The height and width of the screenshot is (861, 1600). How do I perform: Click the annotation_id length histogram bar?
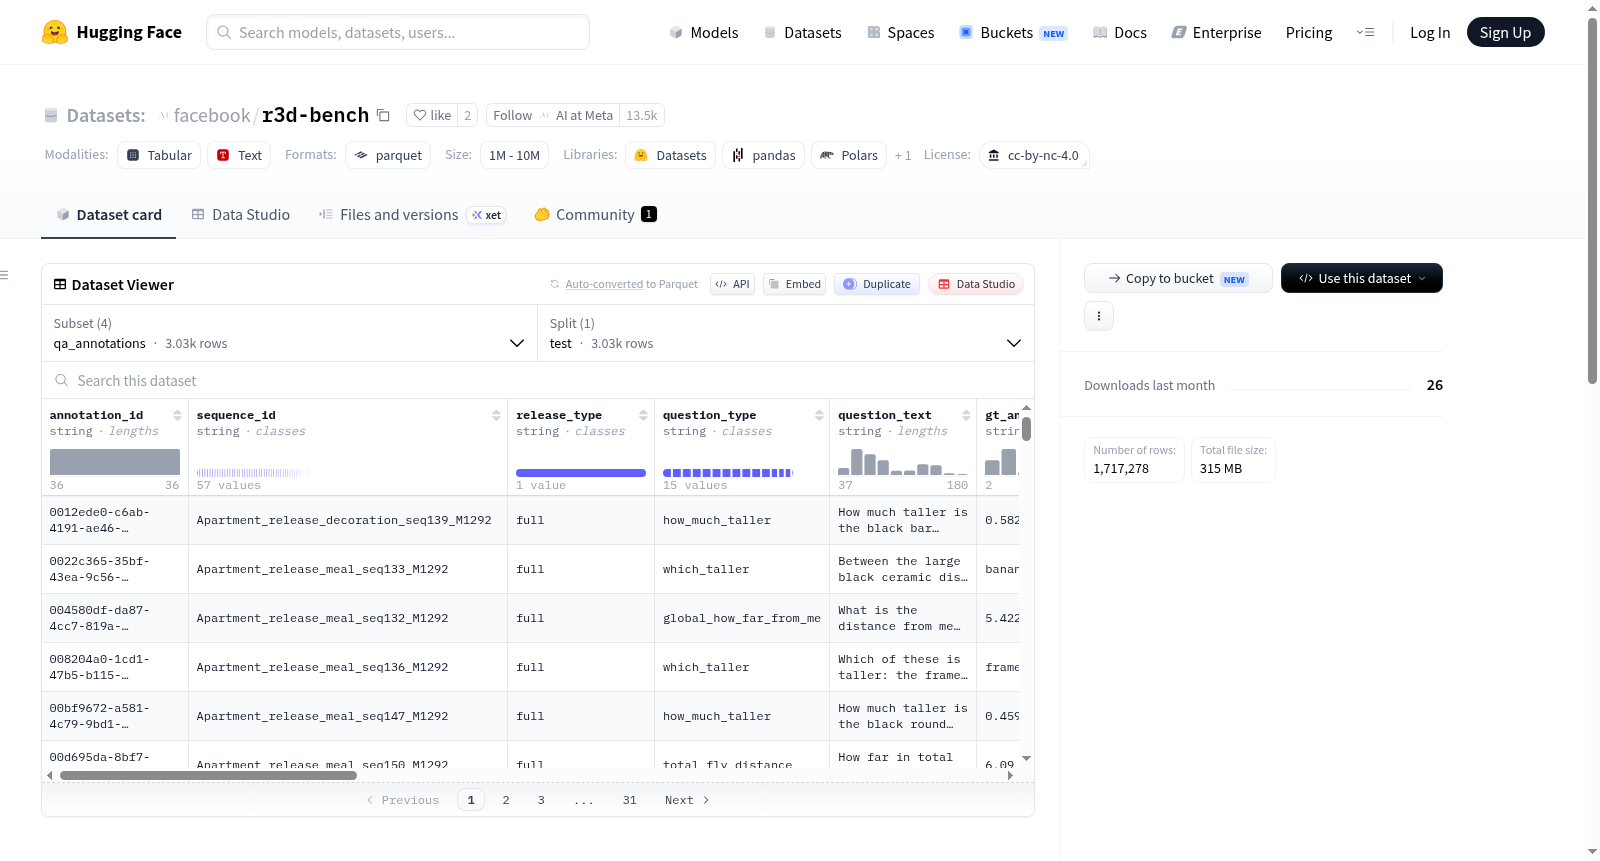tap(115, 461)
